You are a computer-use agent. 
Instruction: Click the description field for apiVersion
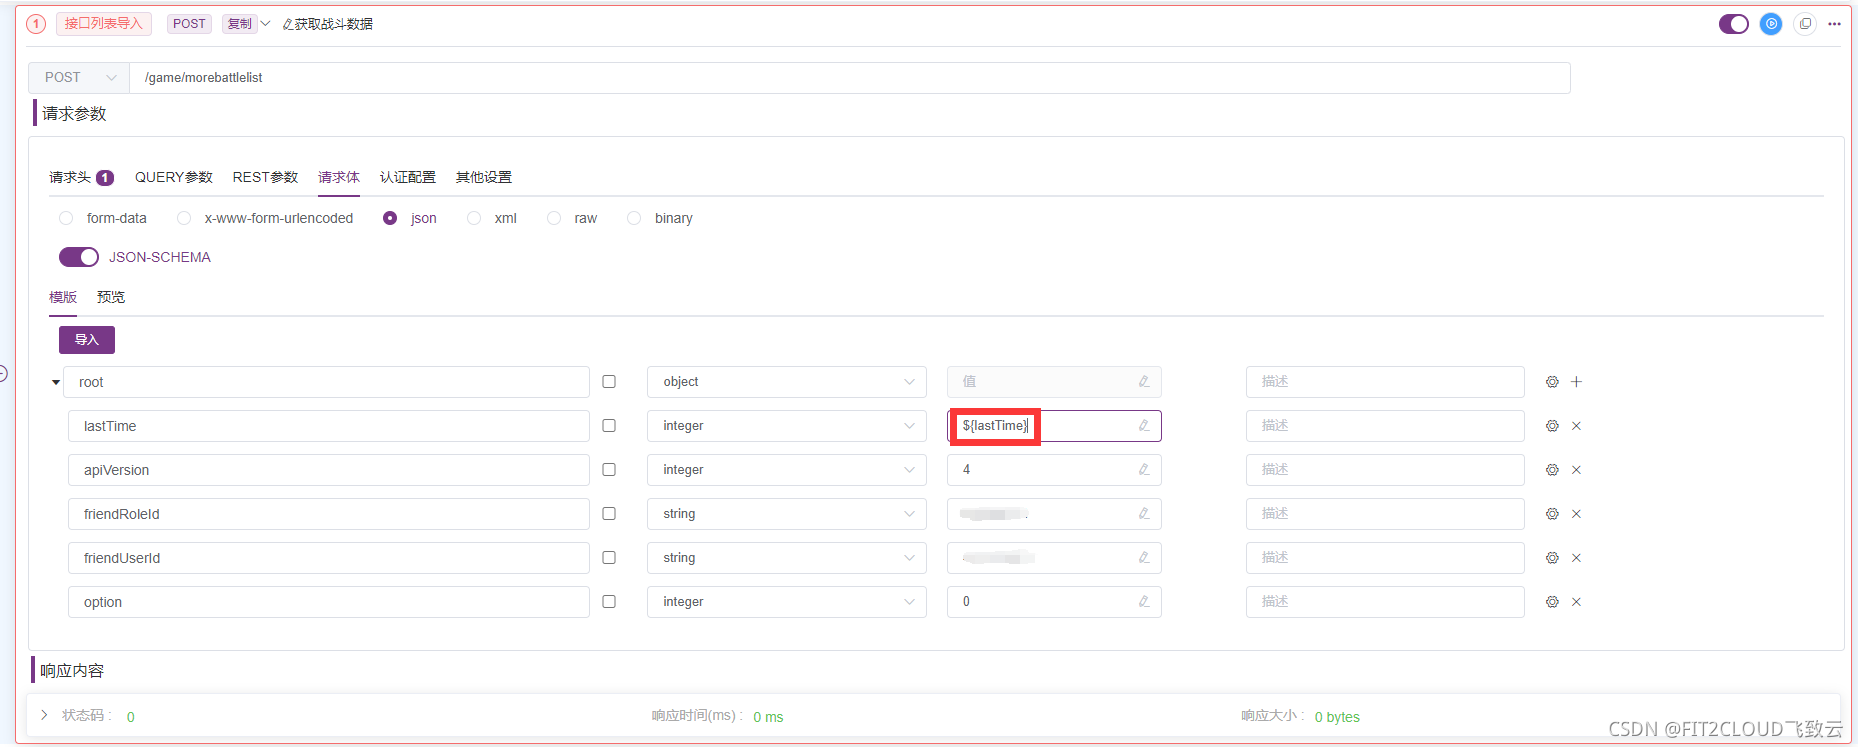[1385, 470]
